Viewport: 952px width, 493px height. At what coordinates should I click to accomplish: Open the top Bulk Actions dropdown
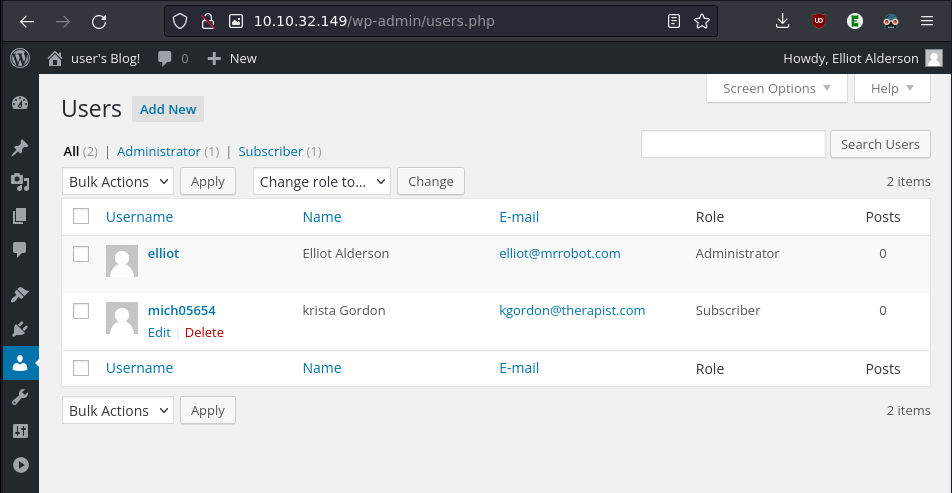118,181
